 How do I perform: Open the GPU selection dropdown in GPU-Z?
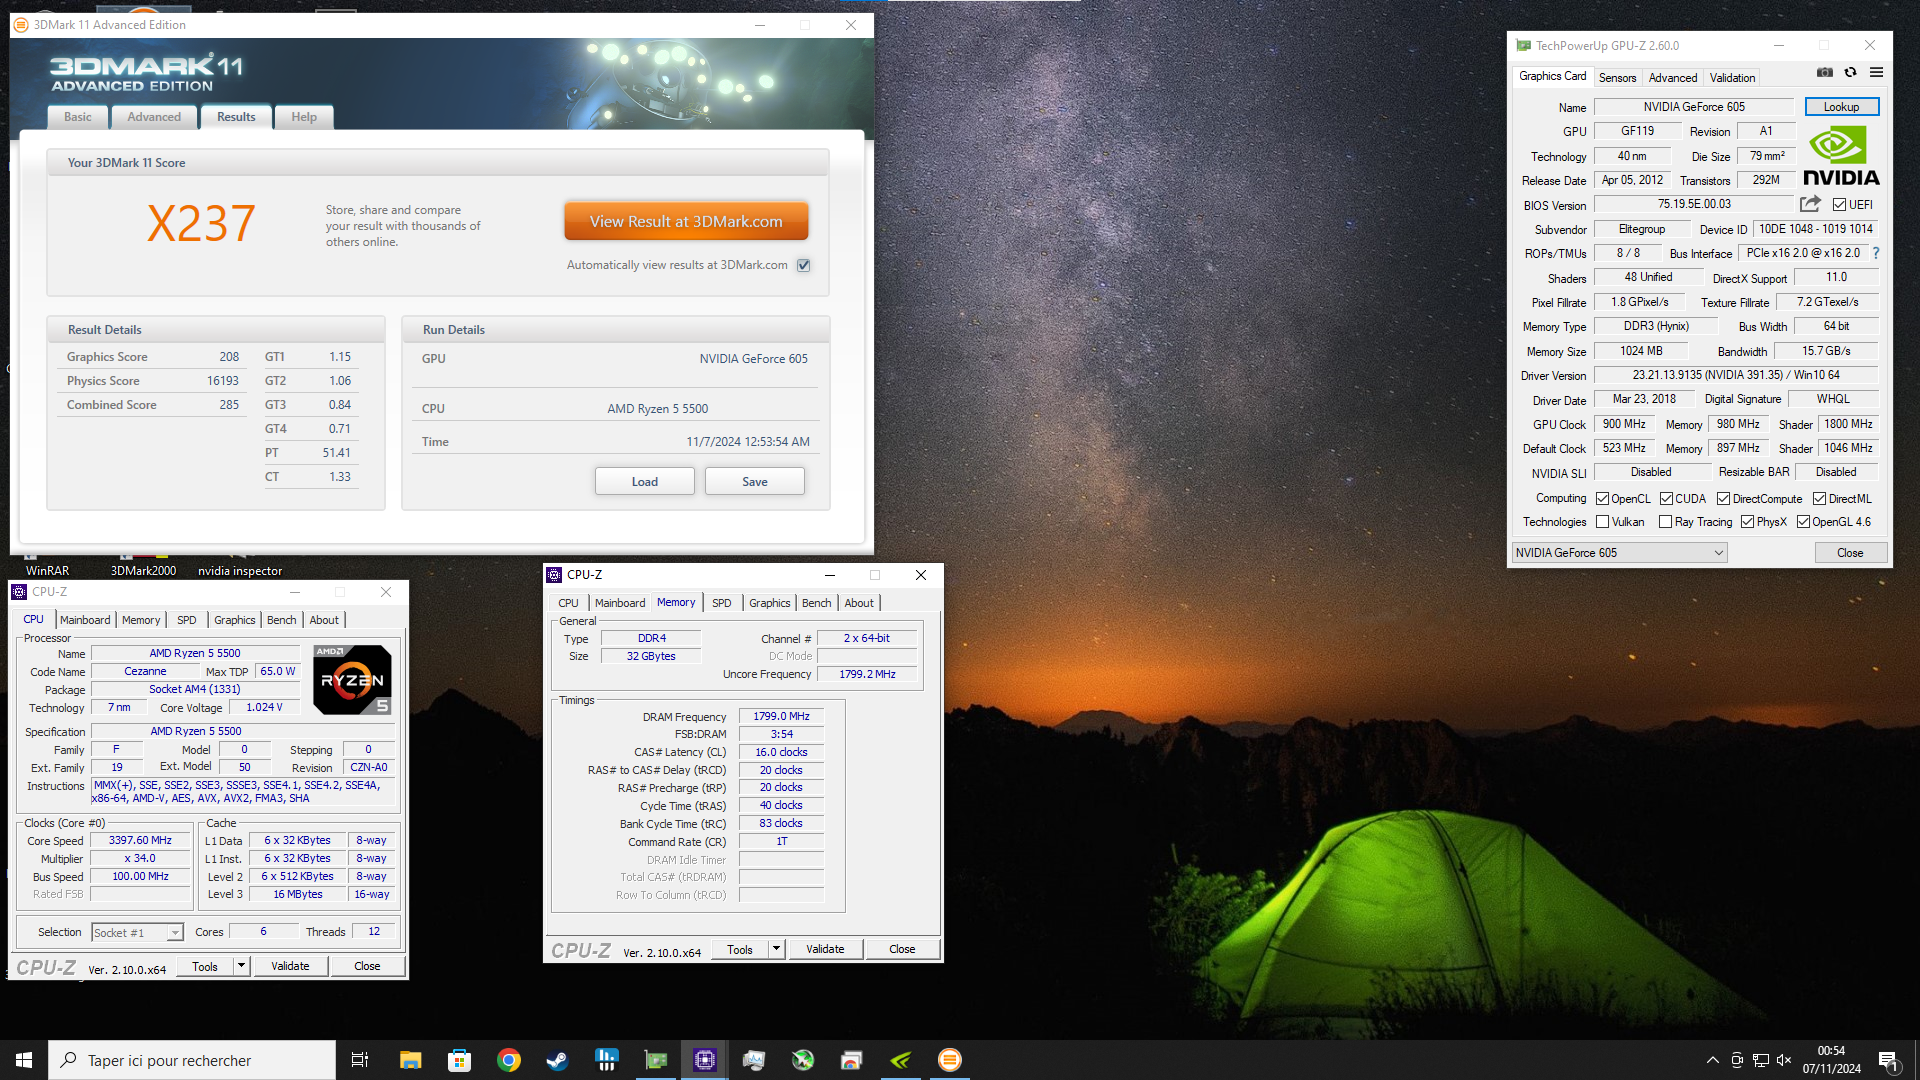[x=1619, y=553]
